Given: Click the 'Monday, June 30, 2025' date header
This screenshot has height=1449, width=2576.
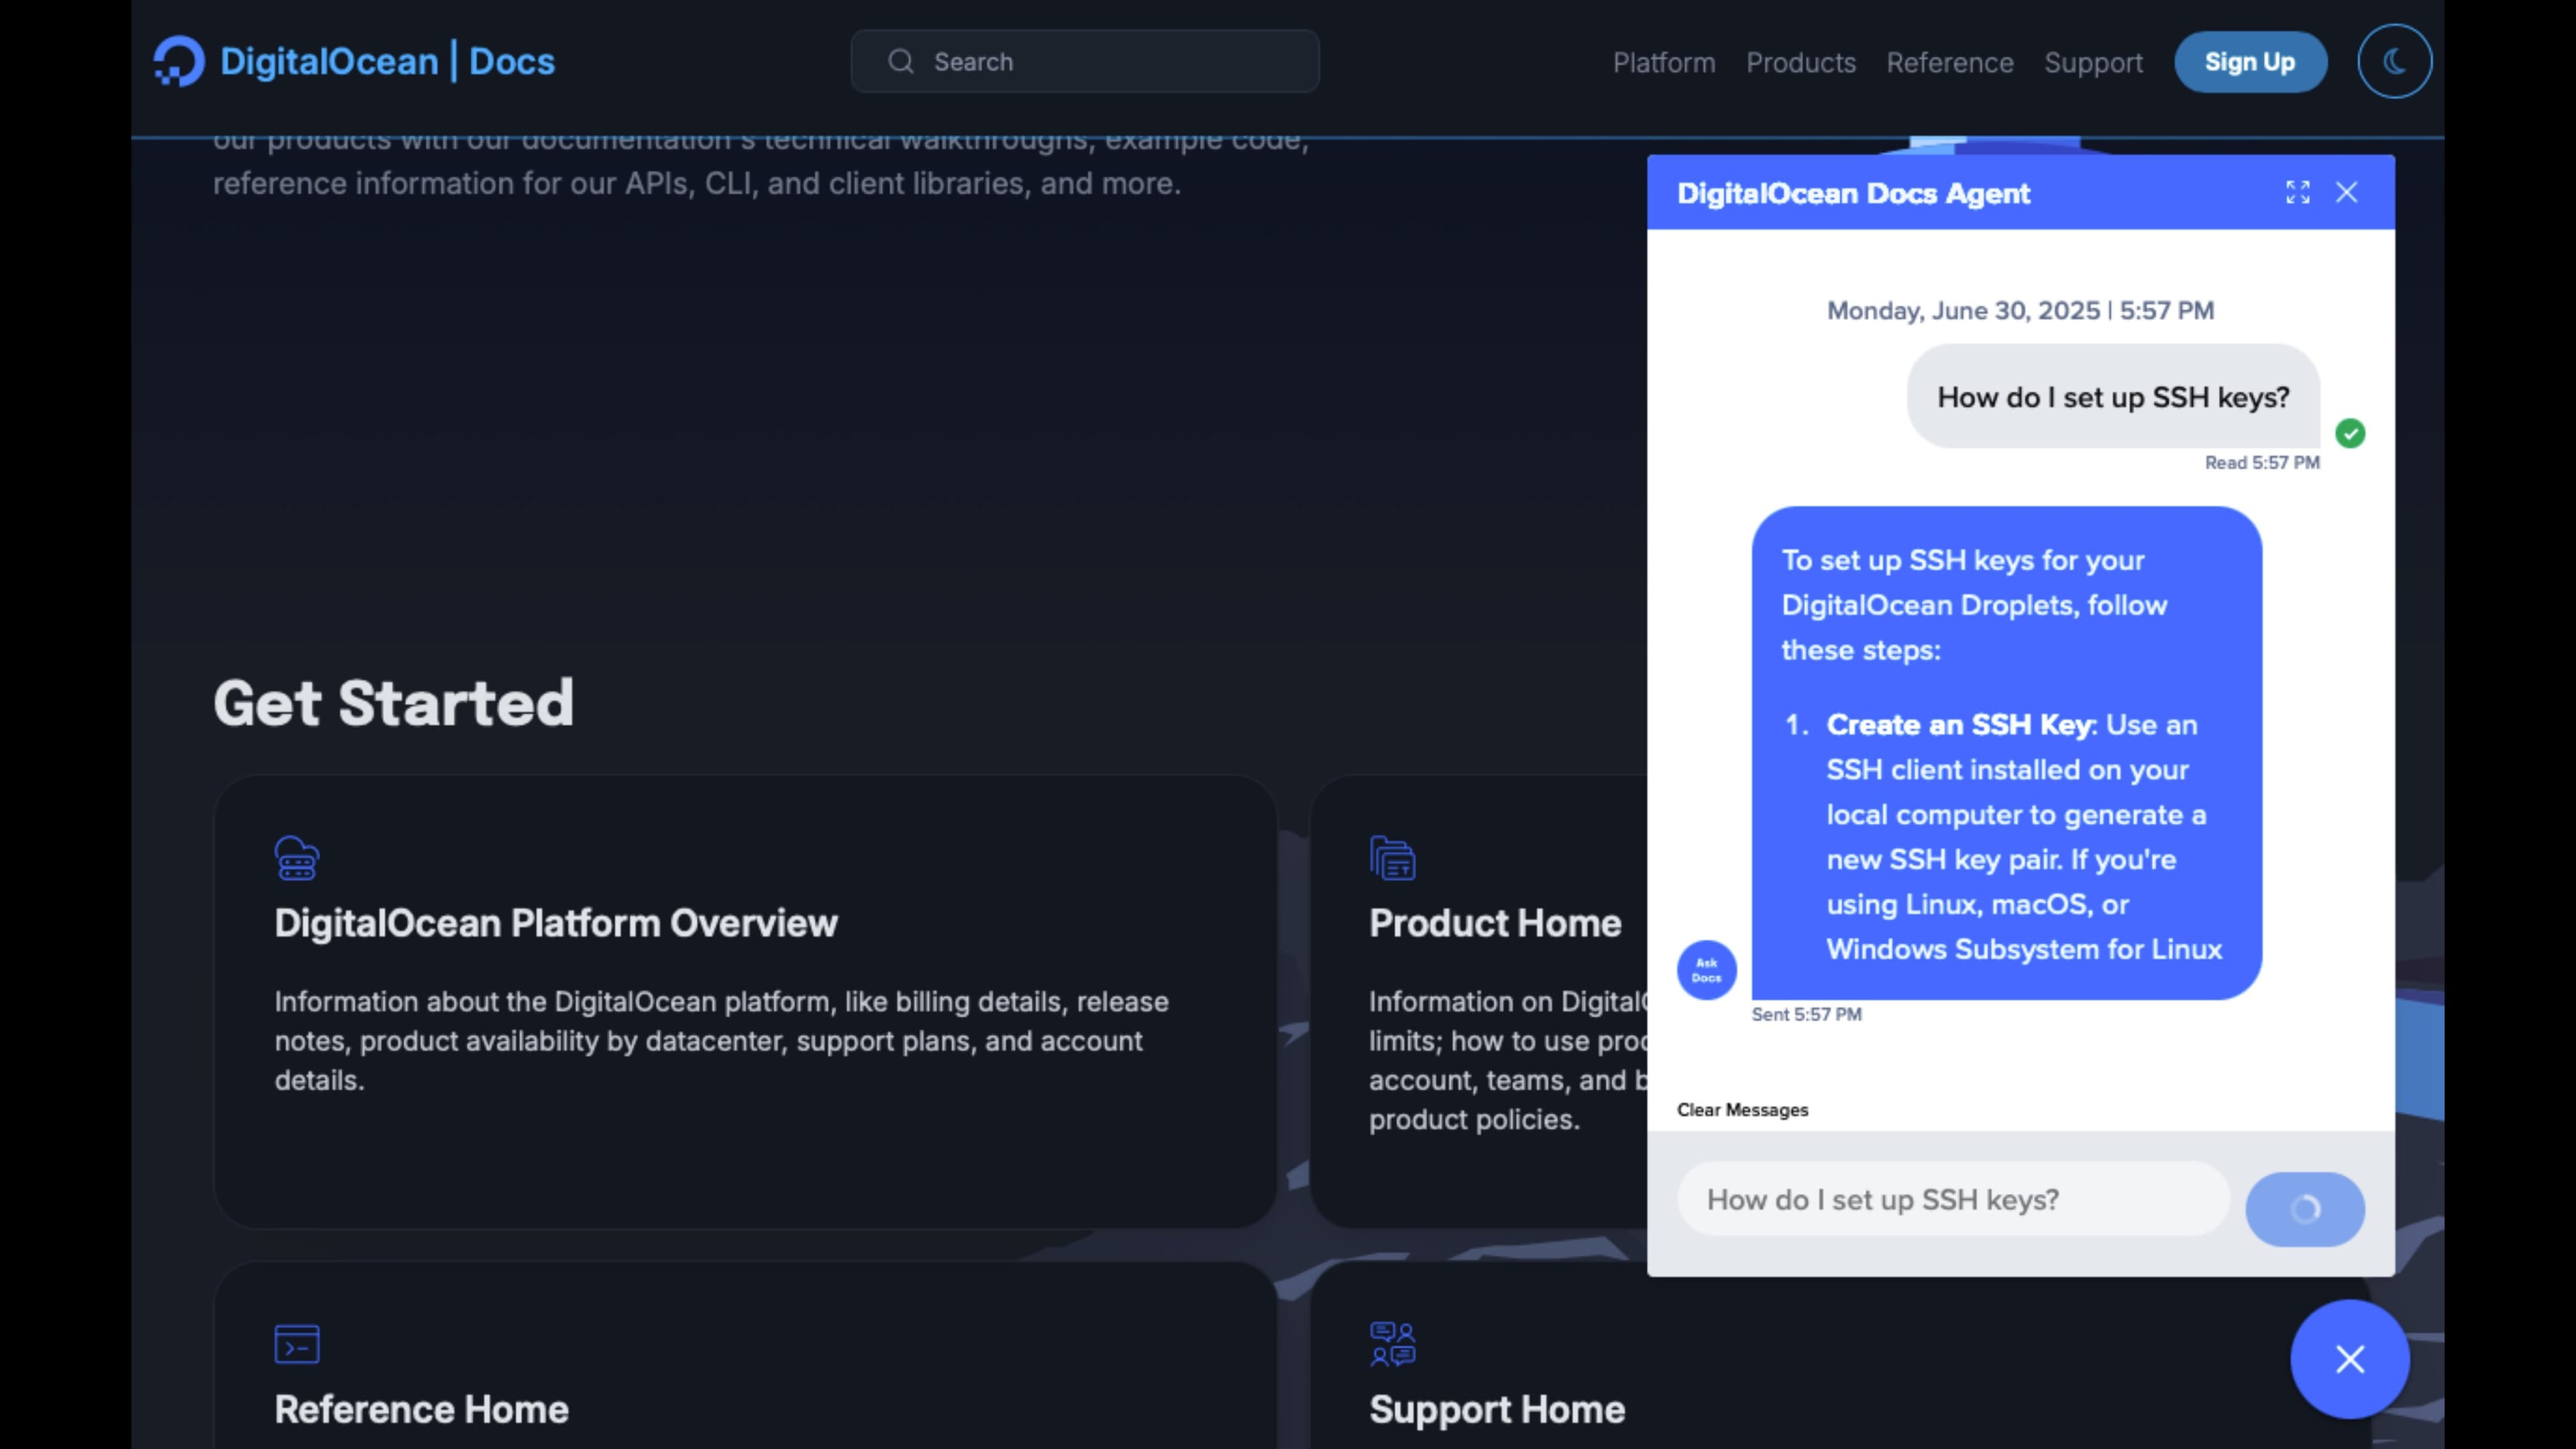Looking at the screenshot, I should pyautogui.click(x=2020, y=311).
